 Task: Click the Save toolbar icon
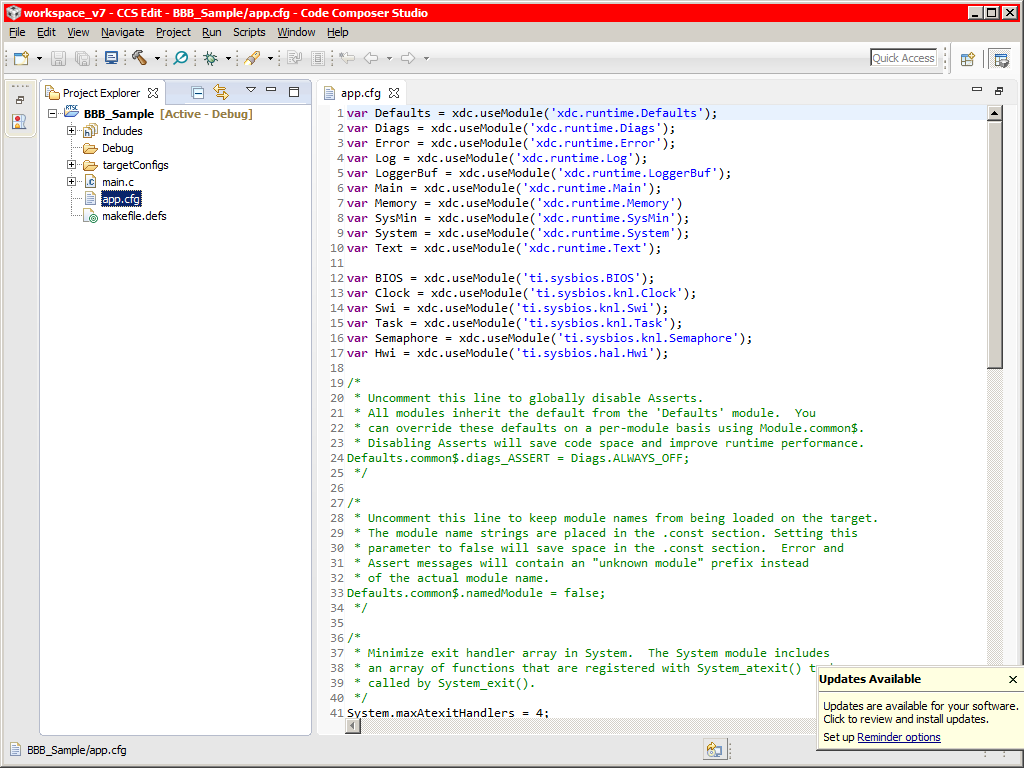click(x=58, y=58)
